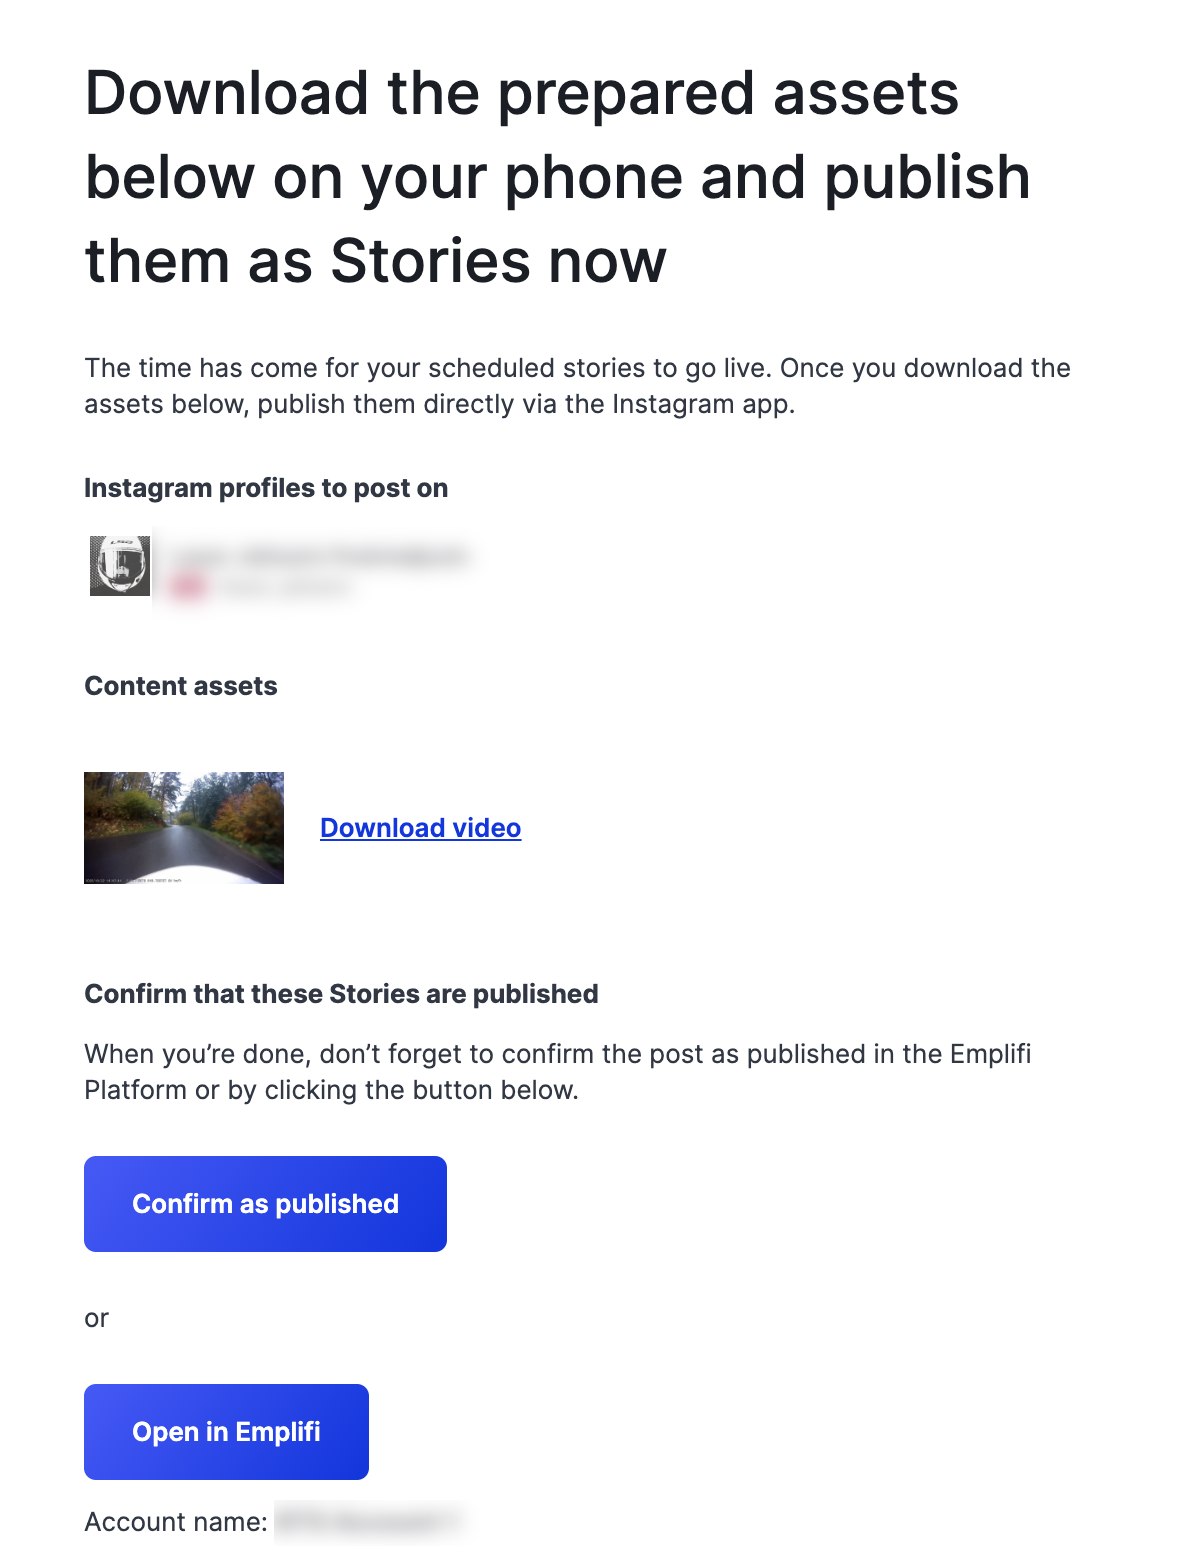The width and height of the screenshot is (1182, 1558).
Task: Click 'Emplifi' in the confirmation paragraph
Action: tap(990, 1054)
